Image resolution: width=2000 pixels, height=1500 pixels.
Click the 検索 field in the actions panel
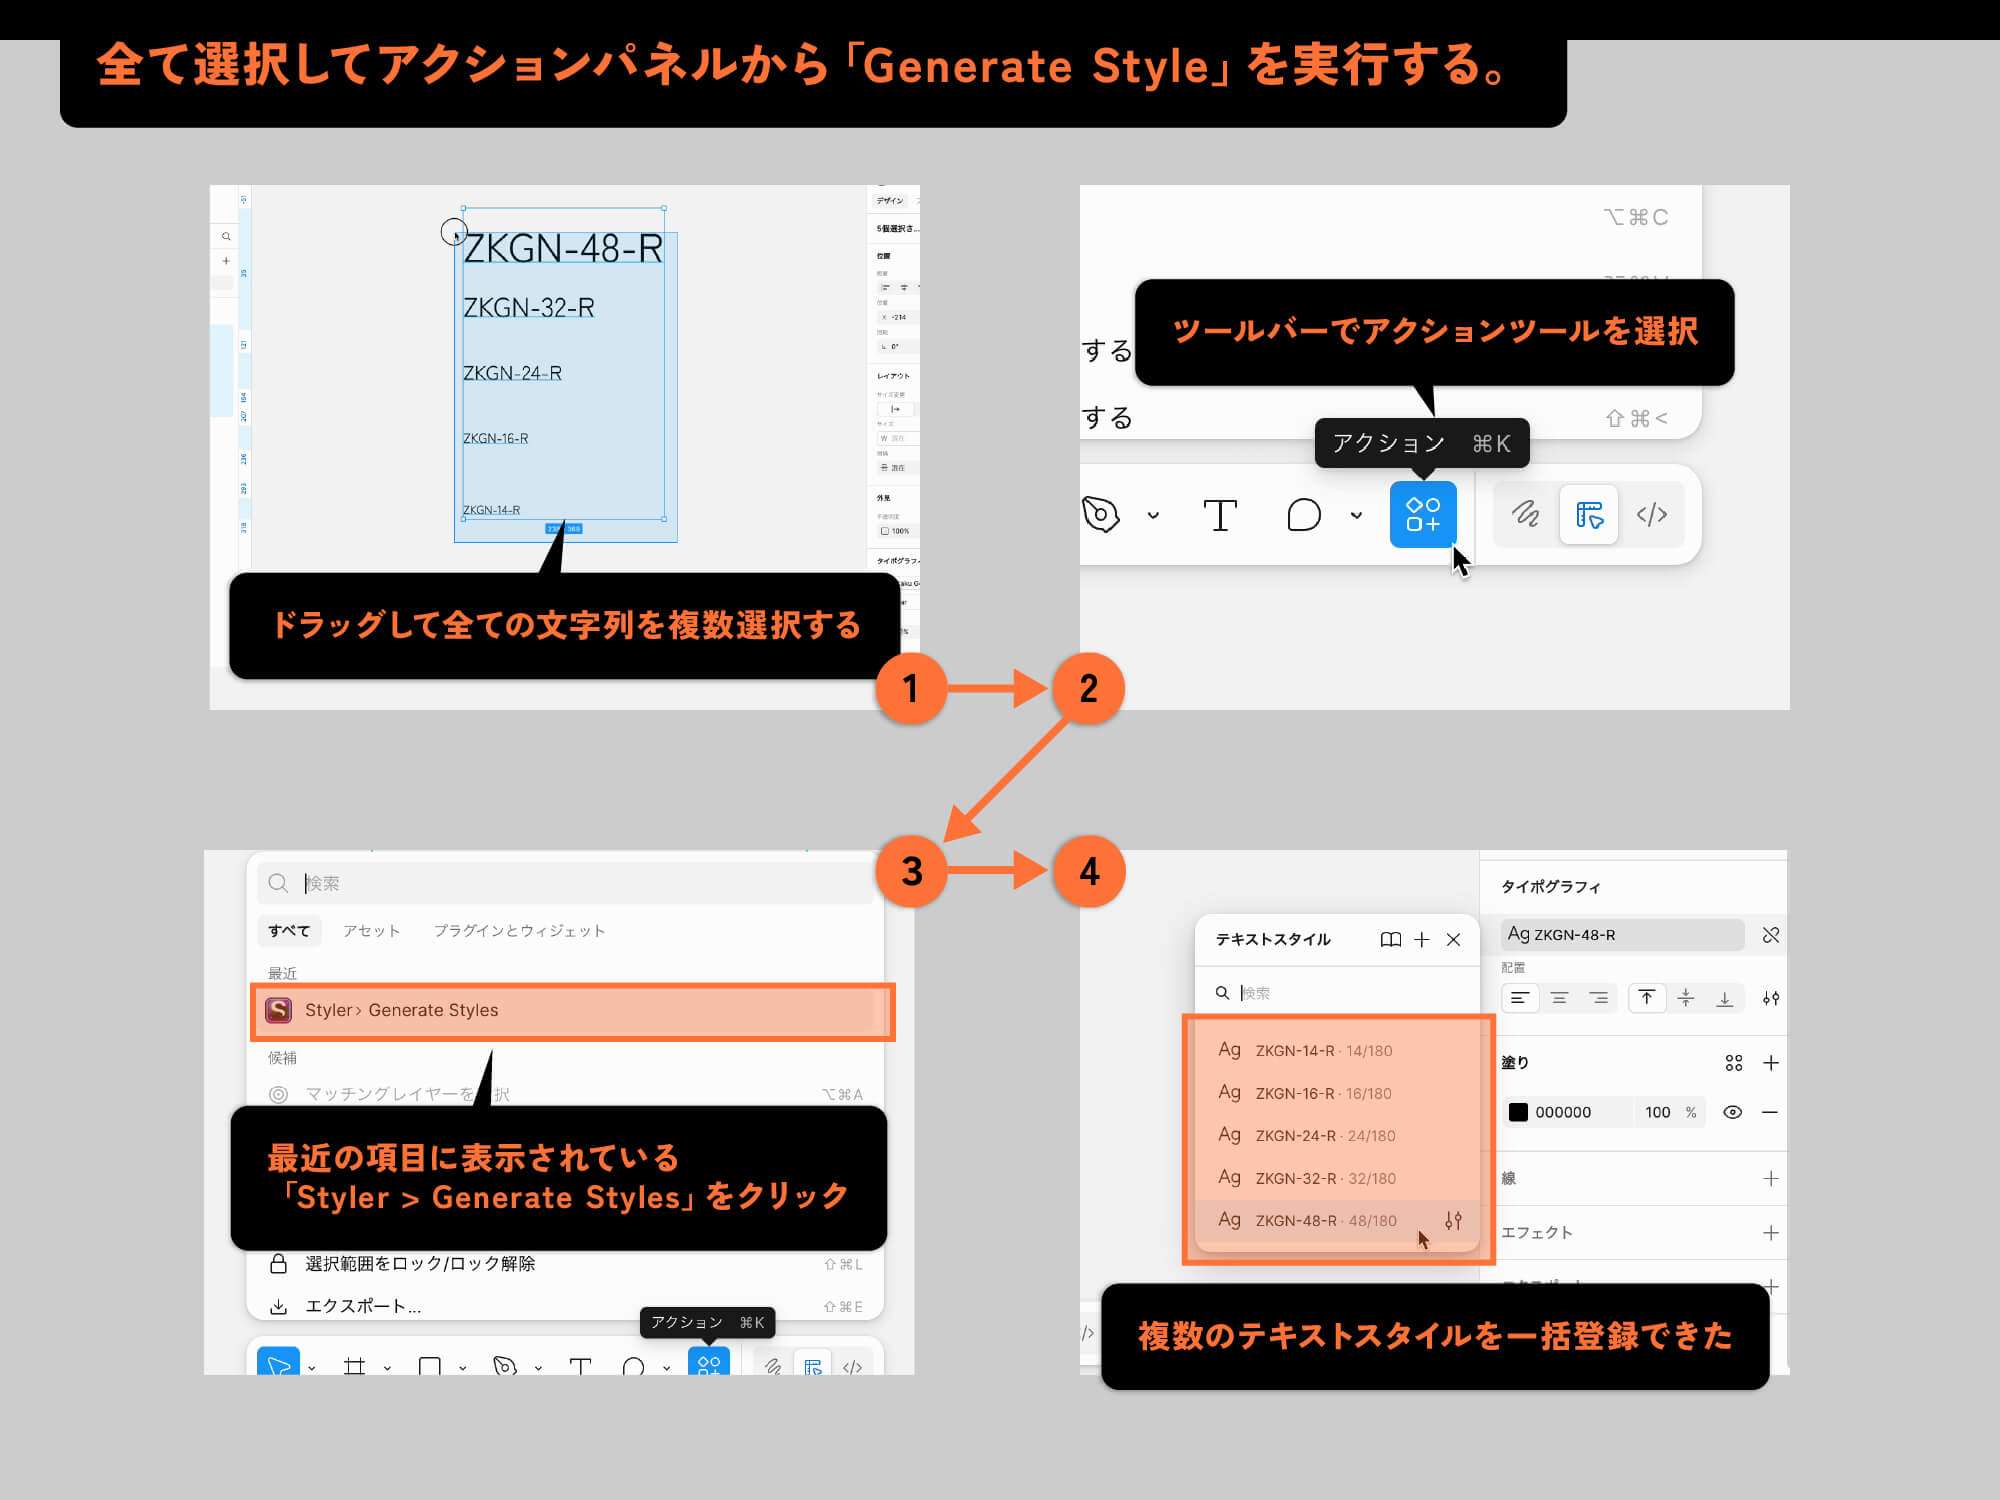click(565, 883)
